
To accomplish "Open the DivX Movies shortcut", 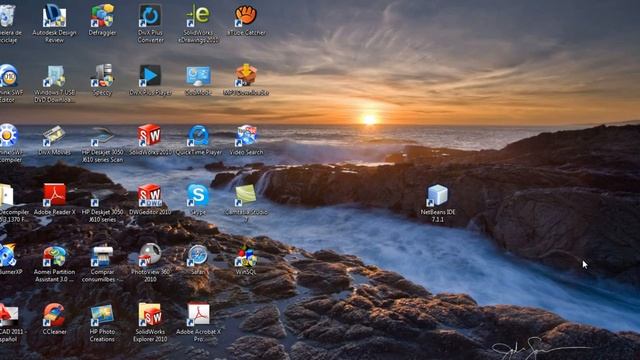I will click(54, 136).
